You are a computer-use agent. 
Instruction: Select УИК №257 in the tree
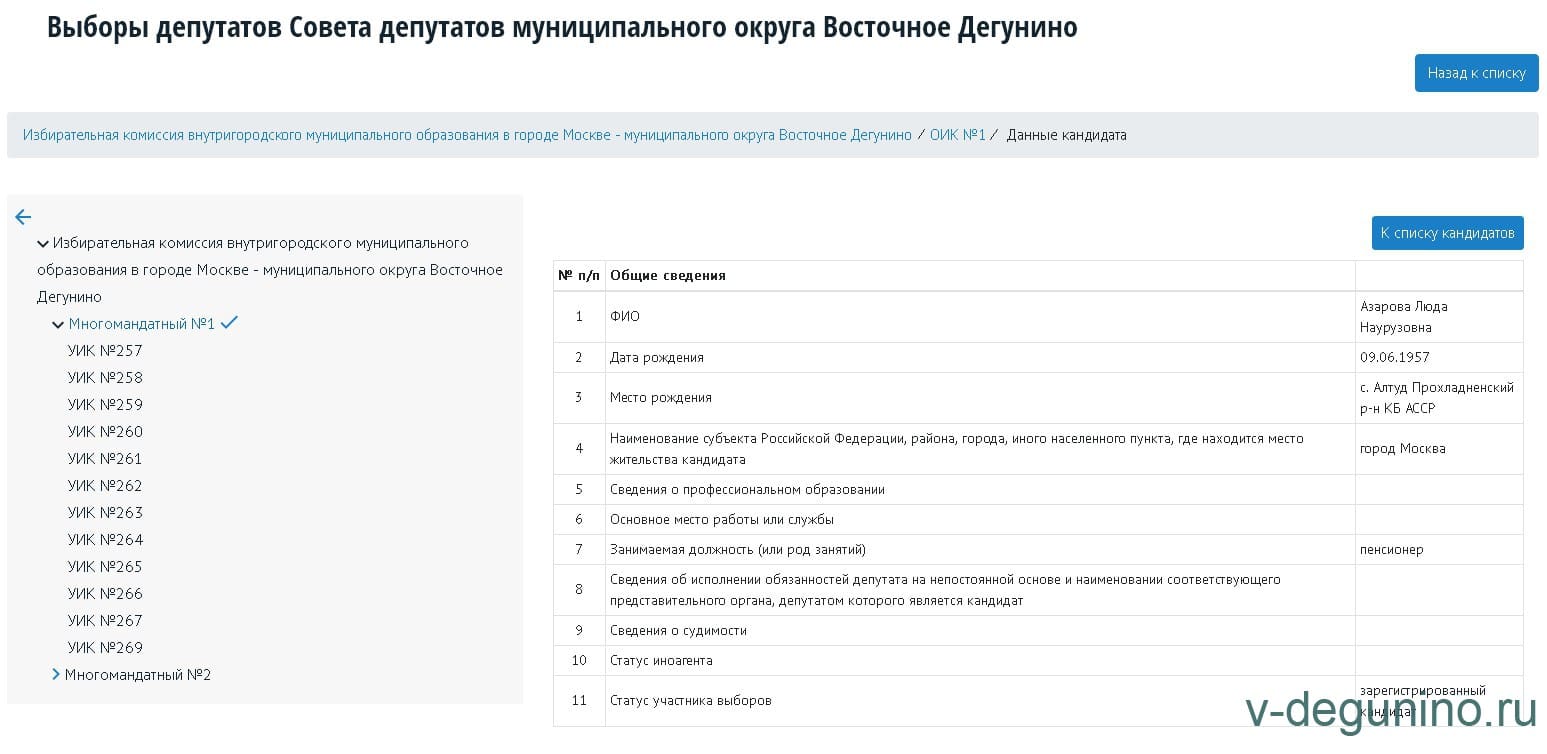pos(105,351)
